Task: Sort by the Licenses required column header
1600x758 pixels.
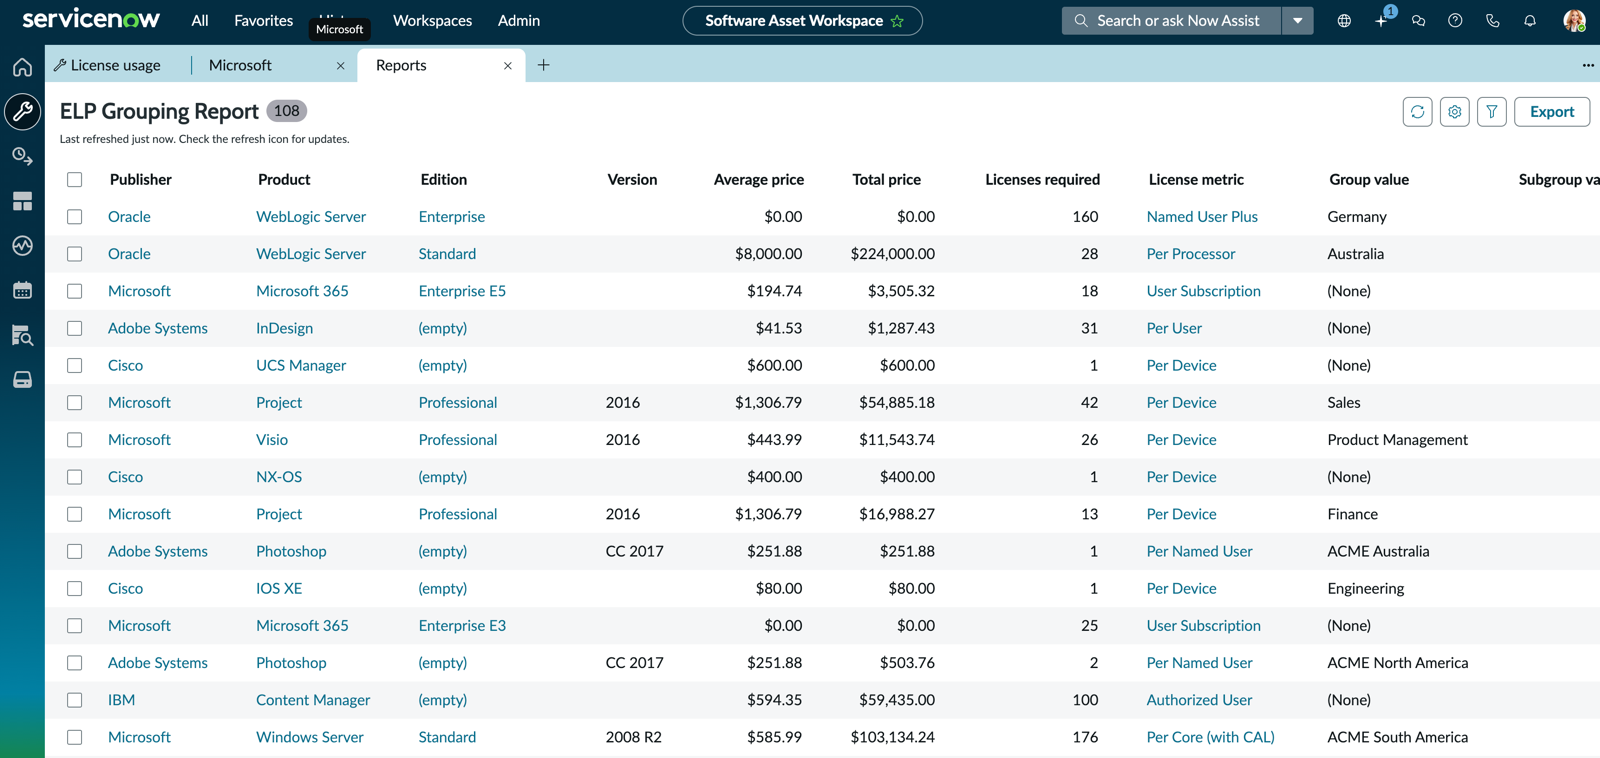Action: 1042,180
